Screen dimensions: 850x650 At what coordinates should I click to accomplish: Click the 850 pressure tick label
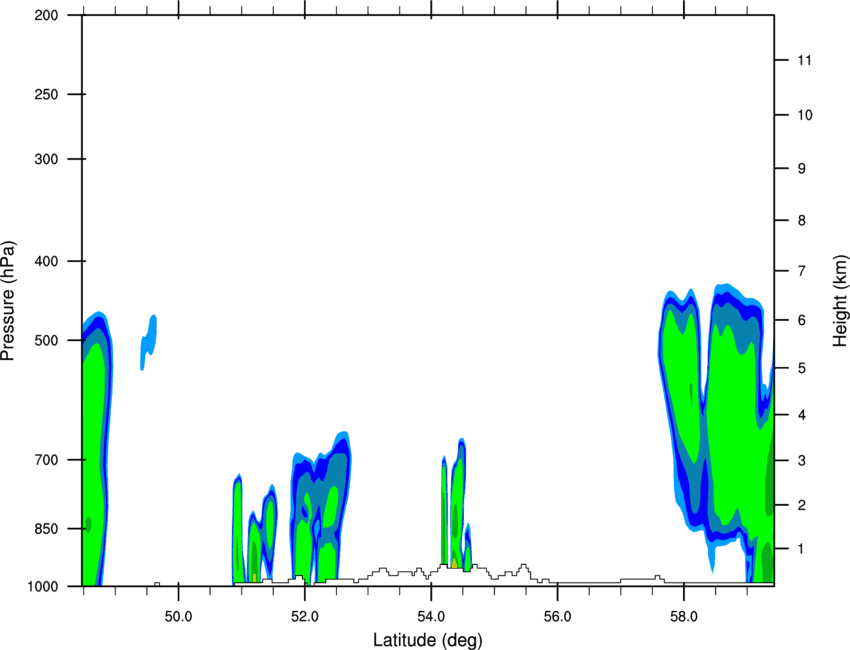[x=46, y=529]
